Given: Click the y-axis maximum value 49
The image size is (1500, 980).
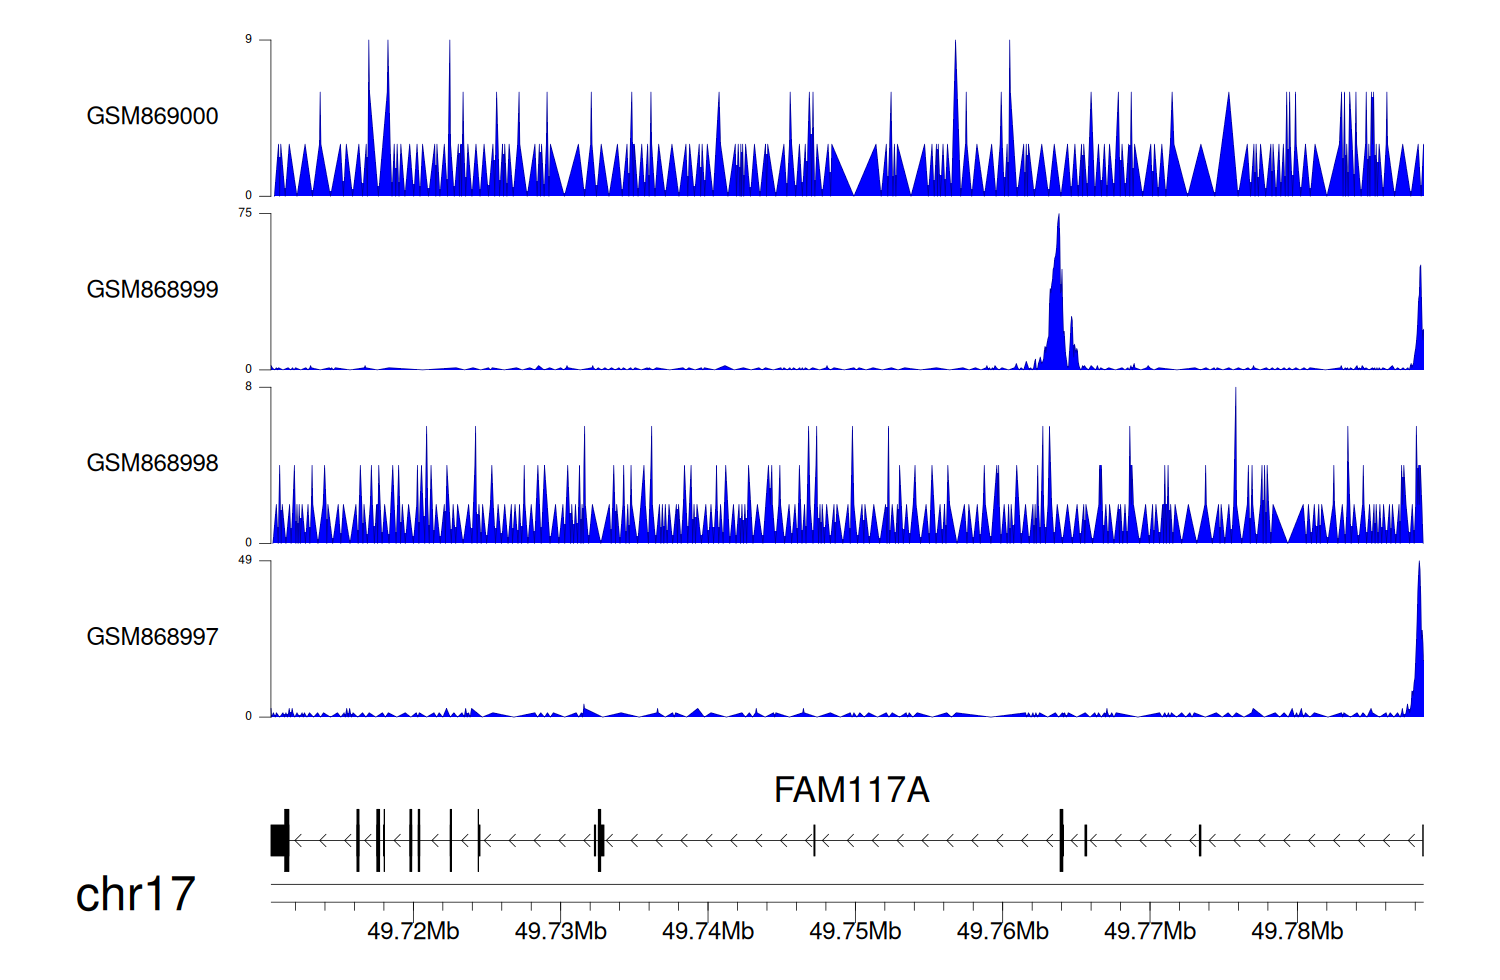Looking at the screenshot, I should pos(245,560).
